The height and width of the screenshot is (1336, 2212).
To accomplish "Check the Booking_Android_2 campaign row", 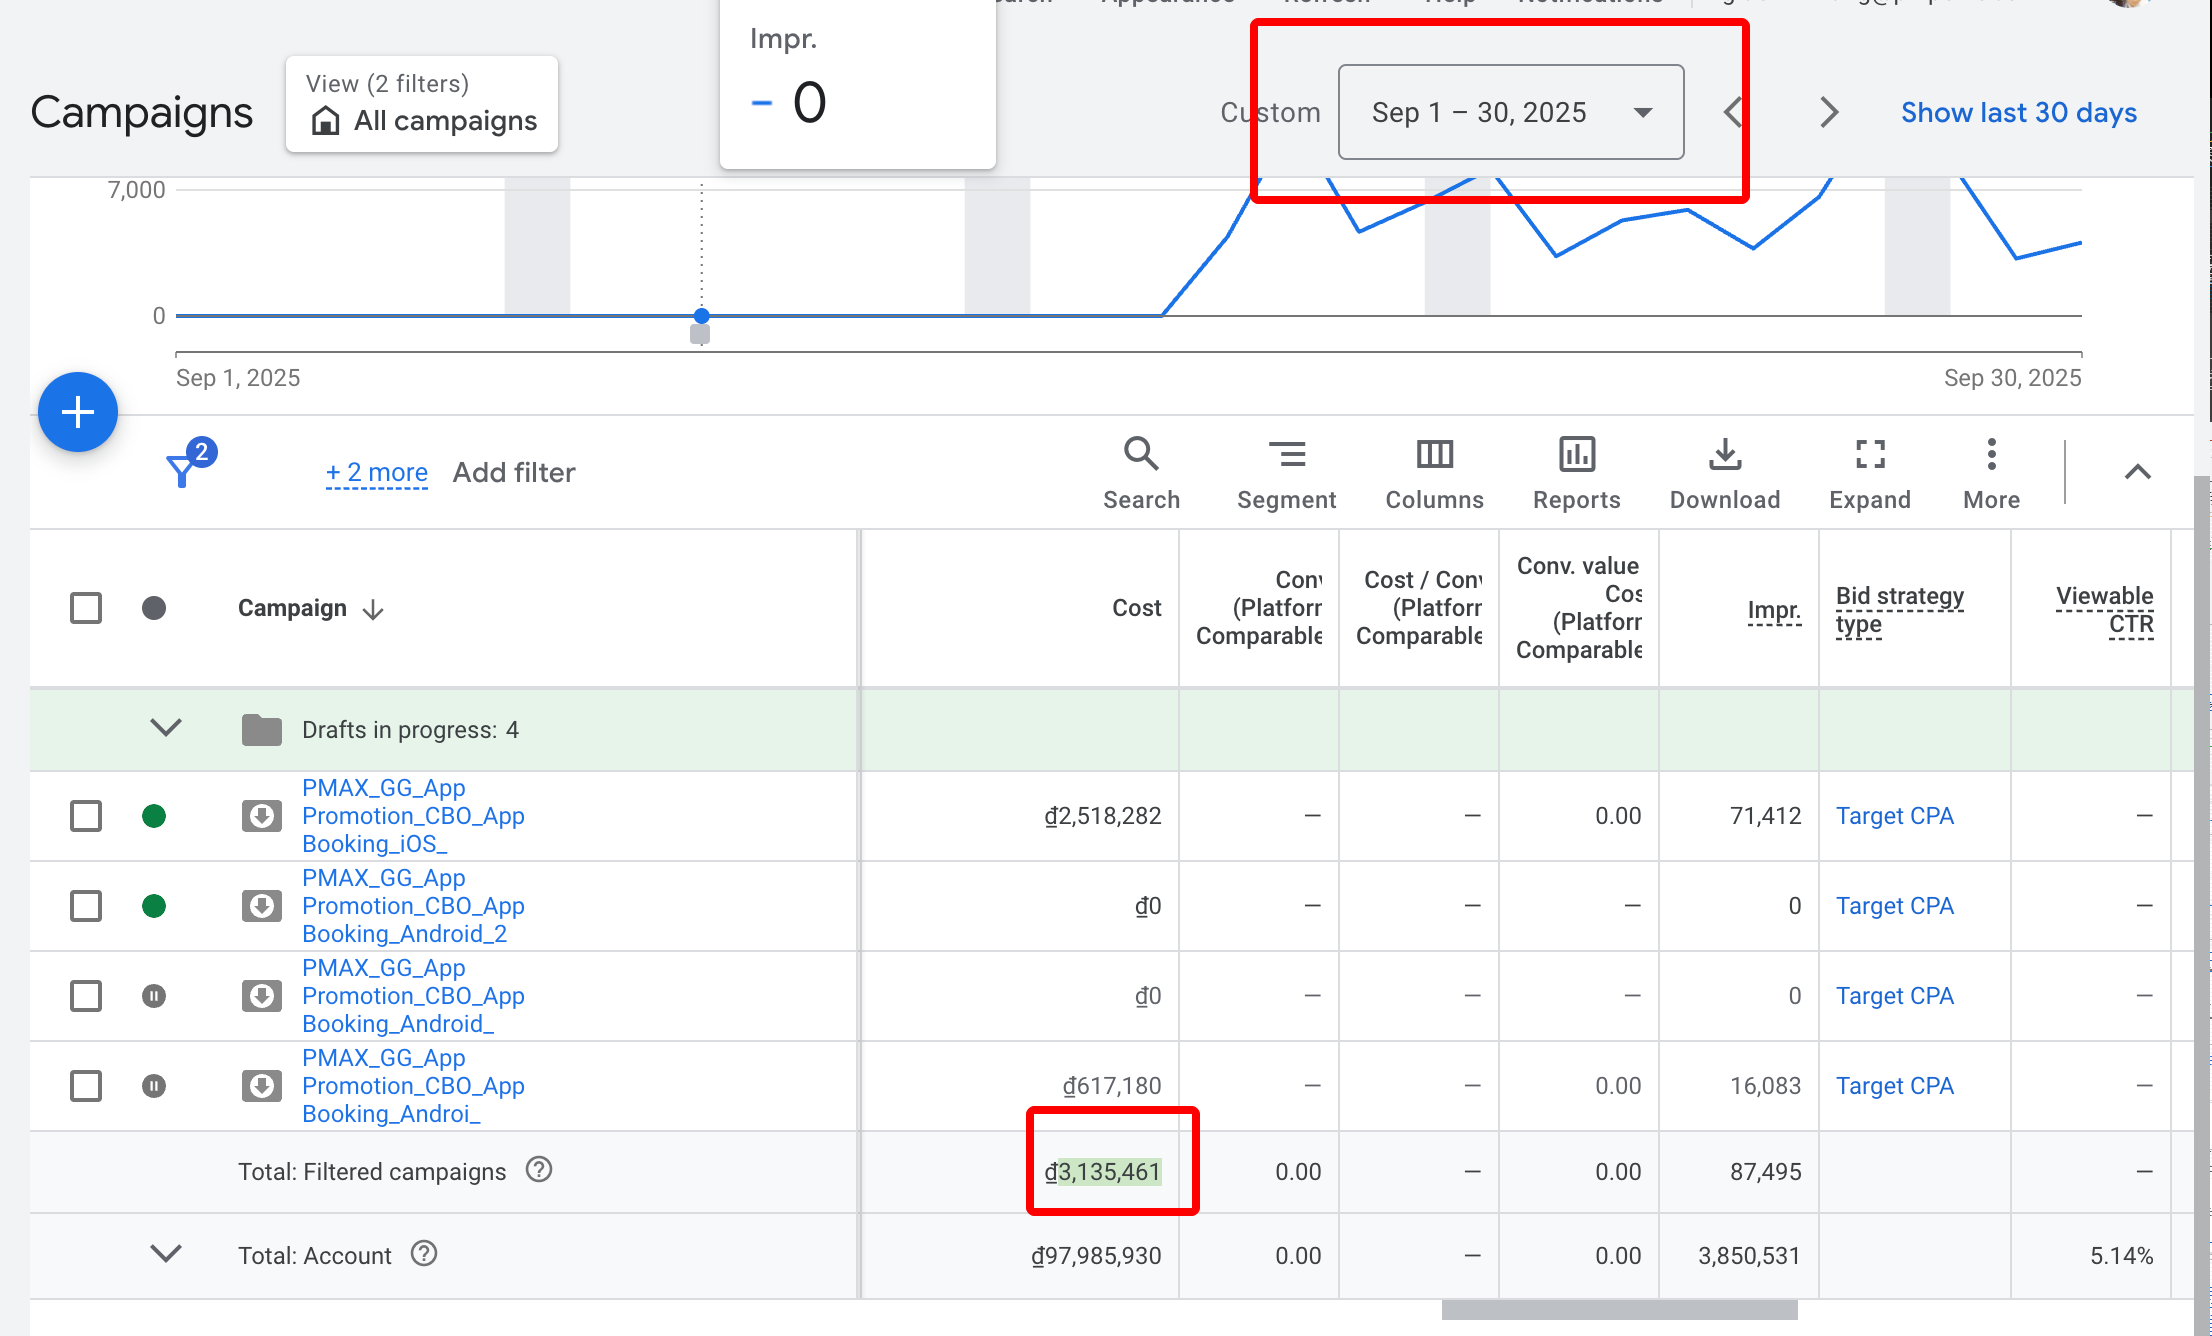I will pos(86,906).
